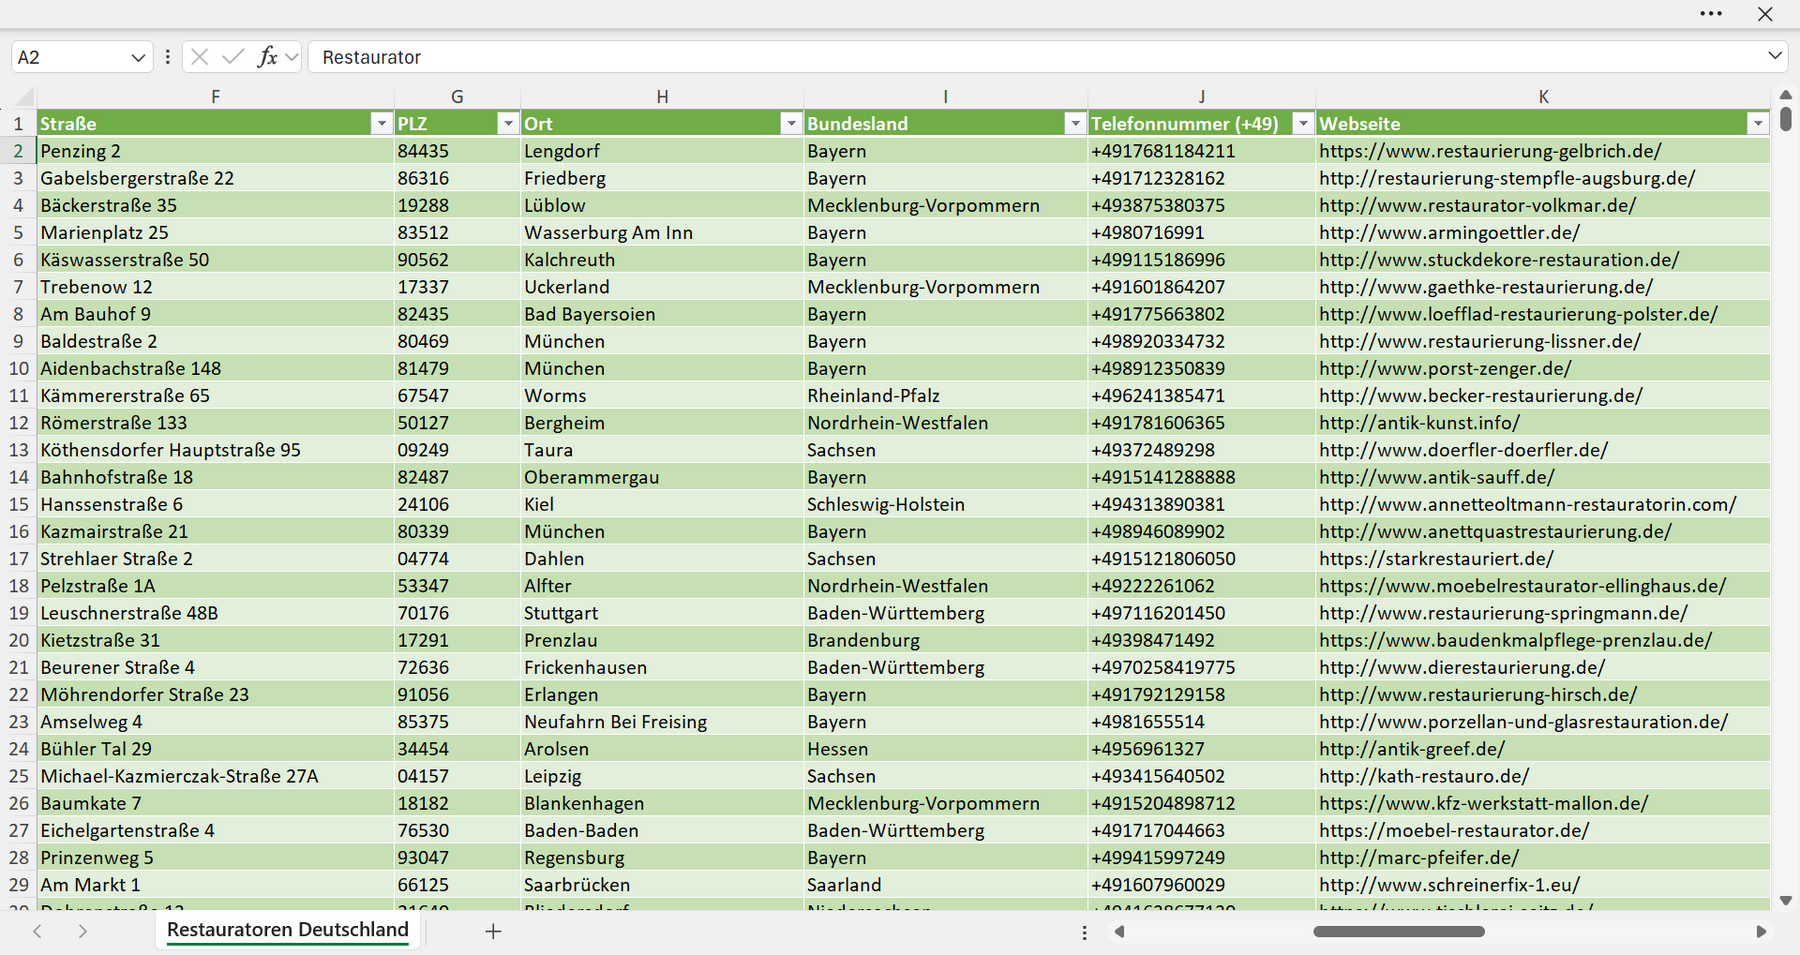
Task: Add a new sheet with plus icon
Action: (x=493, y=931)
